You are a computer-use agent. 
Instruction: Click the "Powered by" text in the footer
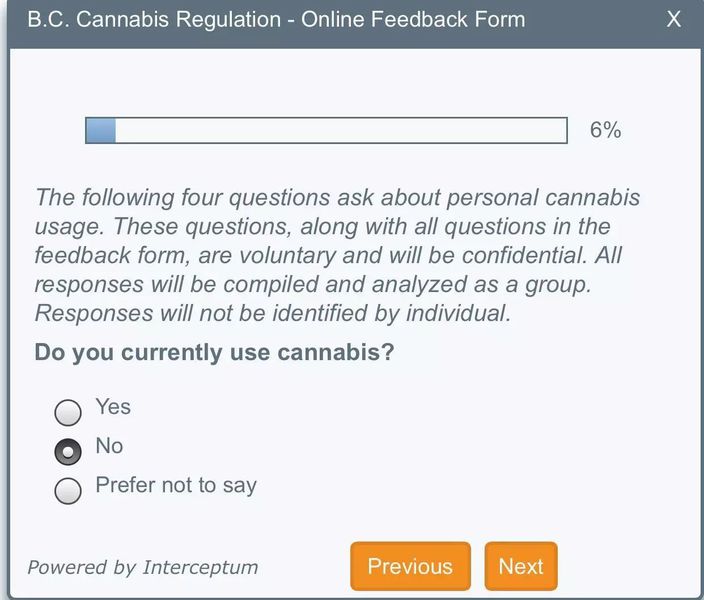(82, 567)
